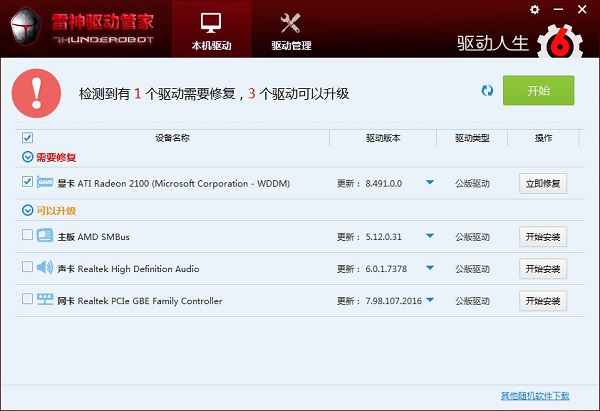600x411 pixels.
Task: Click the refresh icon beside 开始
Action: coord(487,91)
